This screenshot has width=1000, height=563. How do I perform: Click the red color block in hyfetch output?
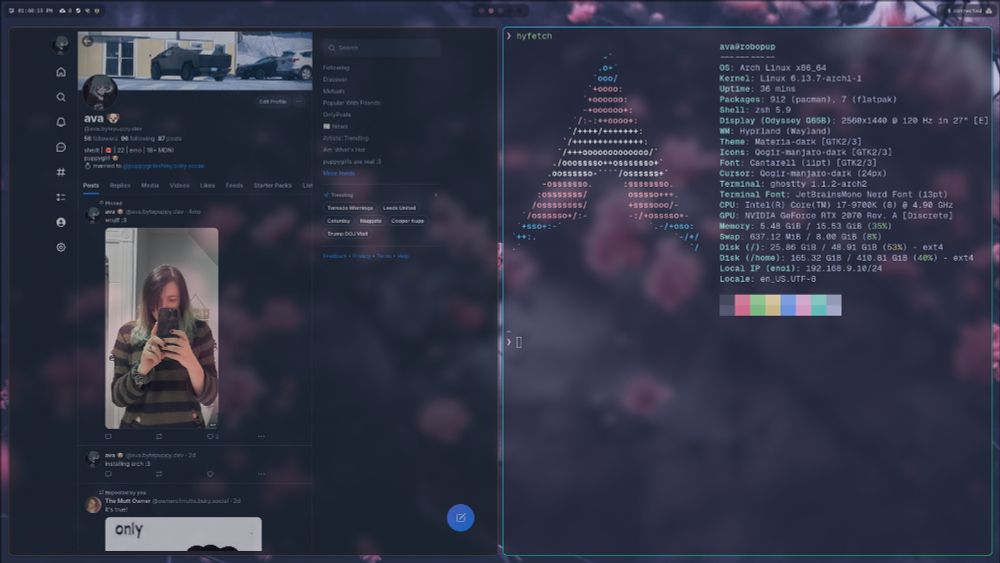pos(742,305)
